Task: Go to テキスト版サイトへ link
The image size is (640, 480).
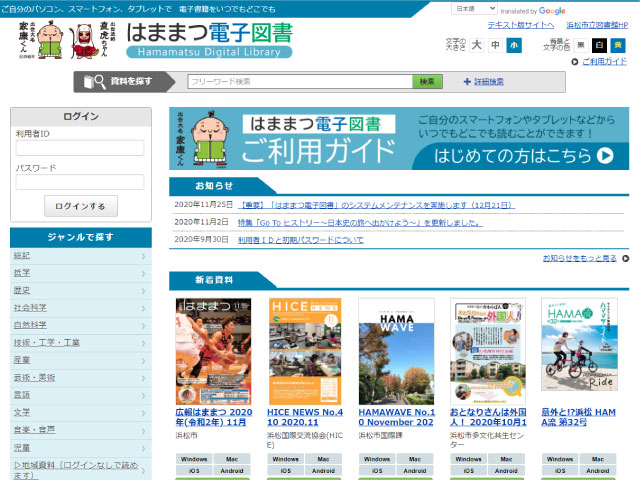Action: pos(521,25)
